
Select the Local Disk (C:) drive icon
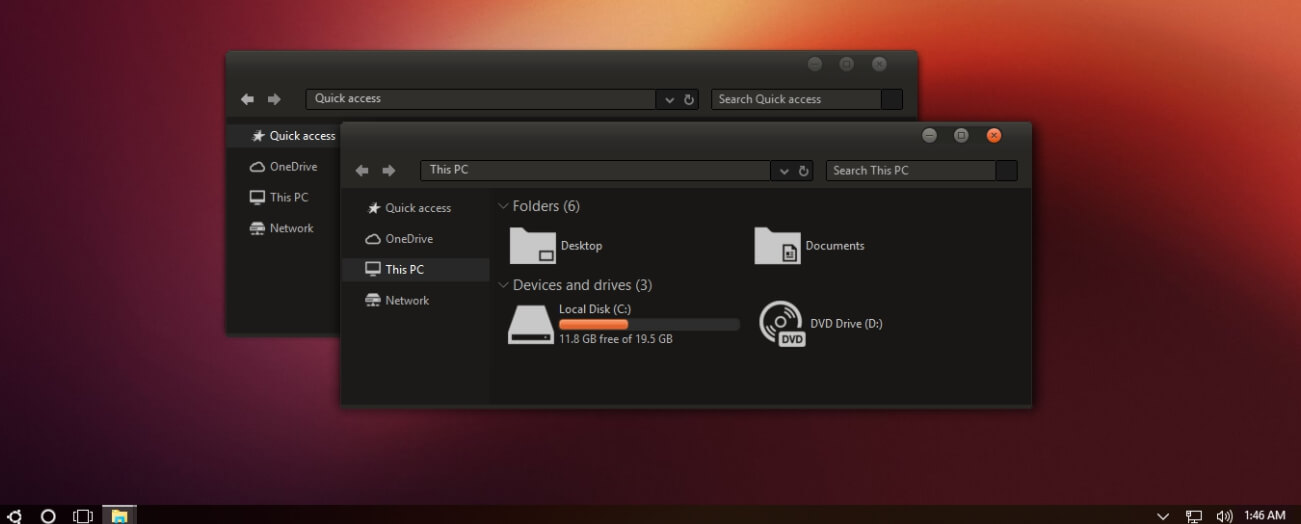coord(531,325)
